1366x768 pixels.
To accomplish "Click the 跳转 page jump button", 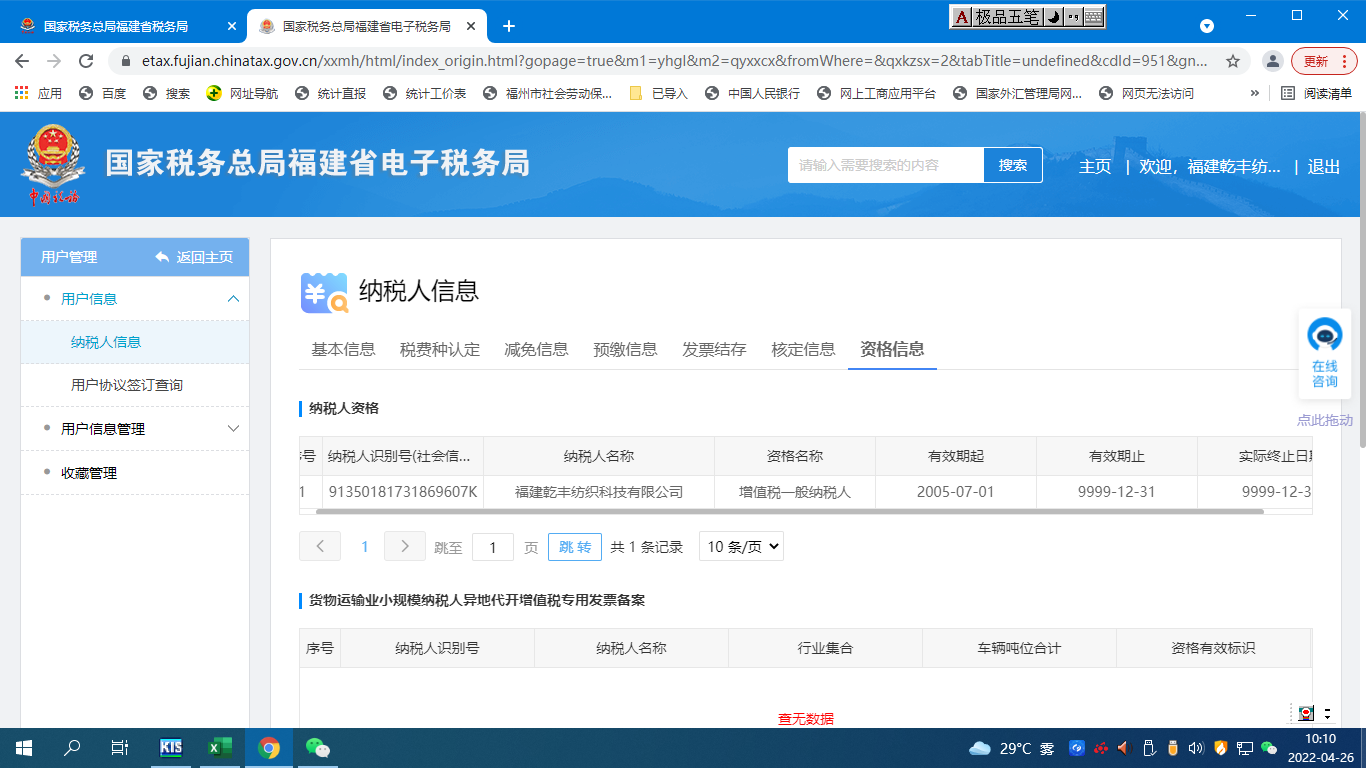I will 574,547.
